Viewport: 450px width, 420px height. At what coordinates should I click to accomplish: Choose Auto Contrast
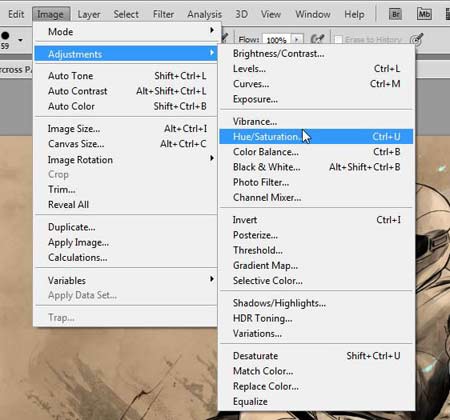(x=126, y=91)
